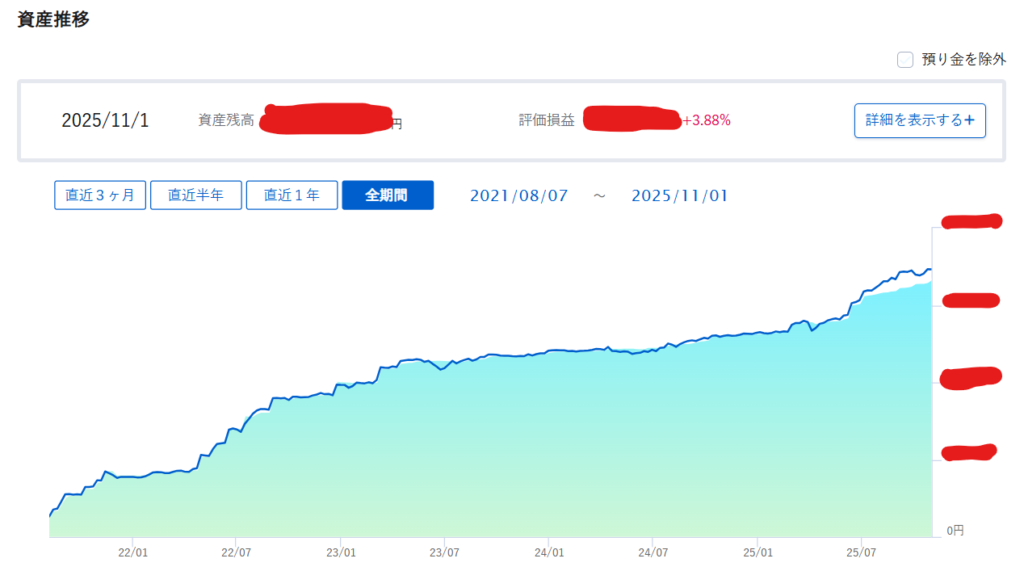
Task: Select the 直近3ヶ月 period tab
Action: click(x=100, y=195)
